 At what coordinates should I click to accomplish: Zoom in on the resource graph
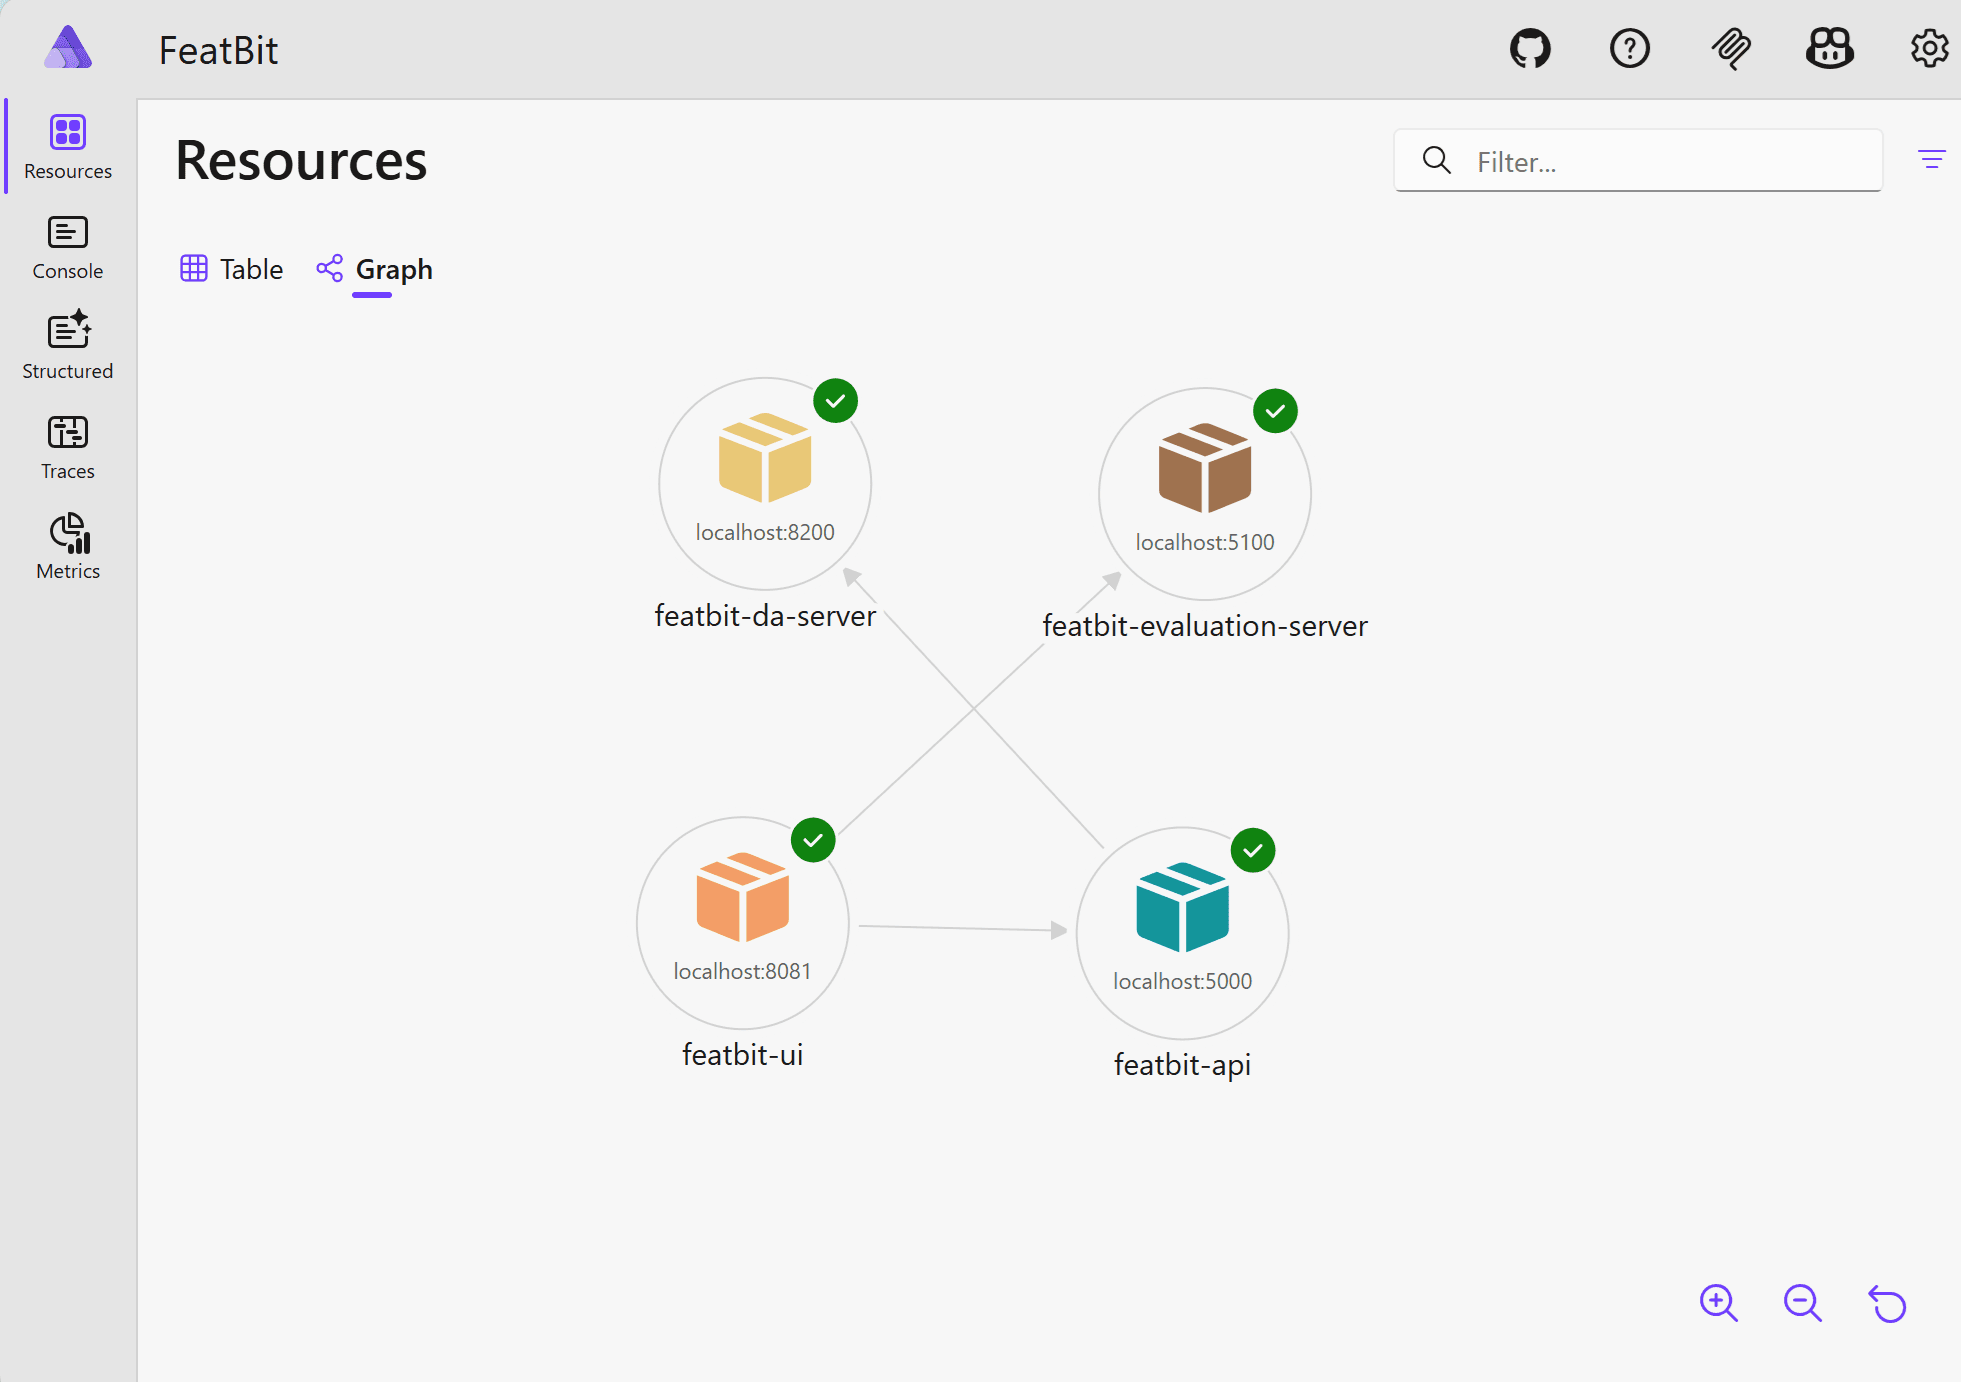point(1717,1303)
